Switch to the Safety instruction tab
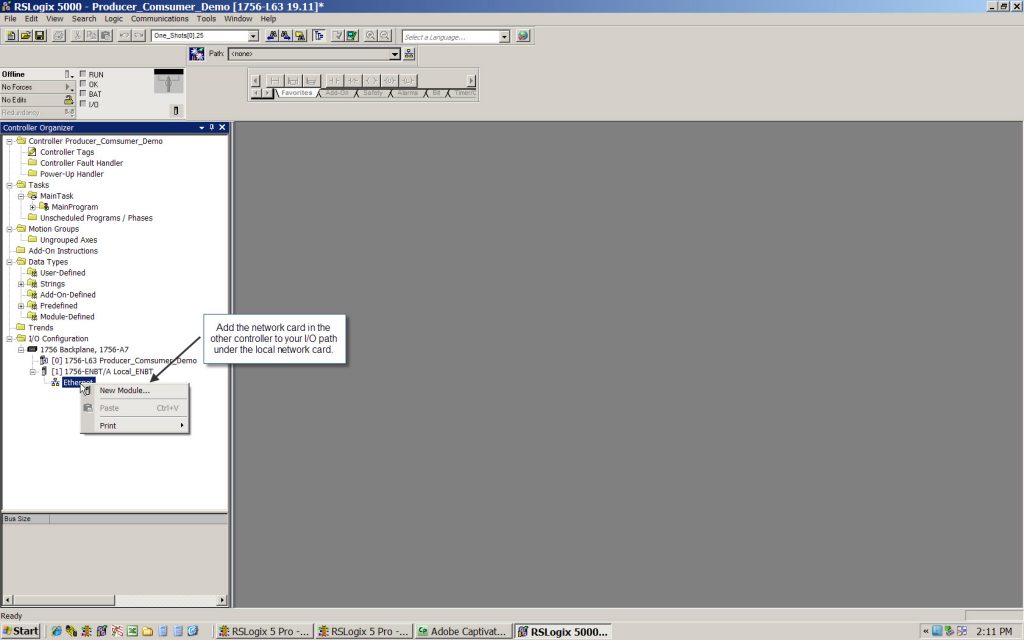1024x640 pixels. [373, 93]
